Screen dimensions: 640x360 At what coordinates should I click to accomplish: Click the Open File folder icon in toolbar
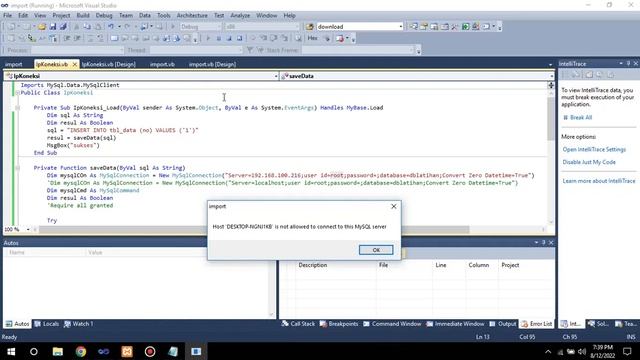coord(42,27)
